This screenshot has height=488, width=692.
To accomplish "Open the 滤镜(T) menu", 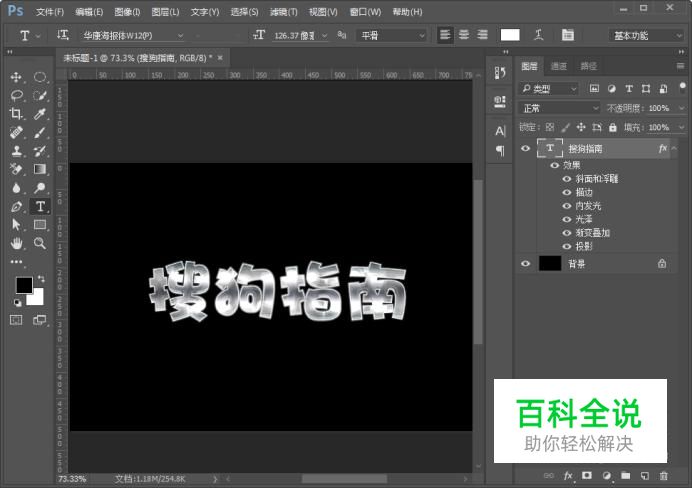I will tap(283, 12).
